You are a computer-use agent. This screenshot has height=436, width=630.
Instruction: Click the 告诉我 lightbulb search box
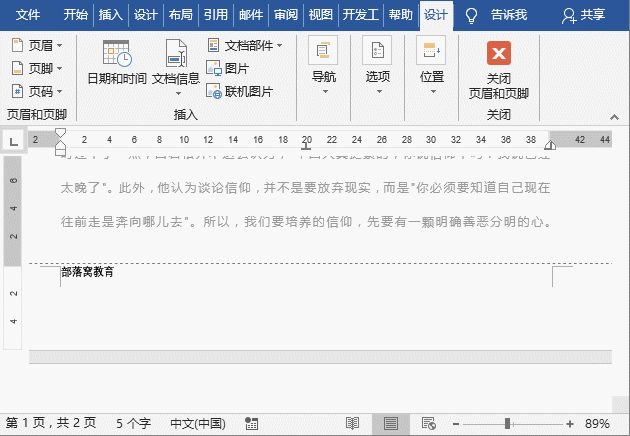(x=496, y=15)
